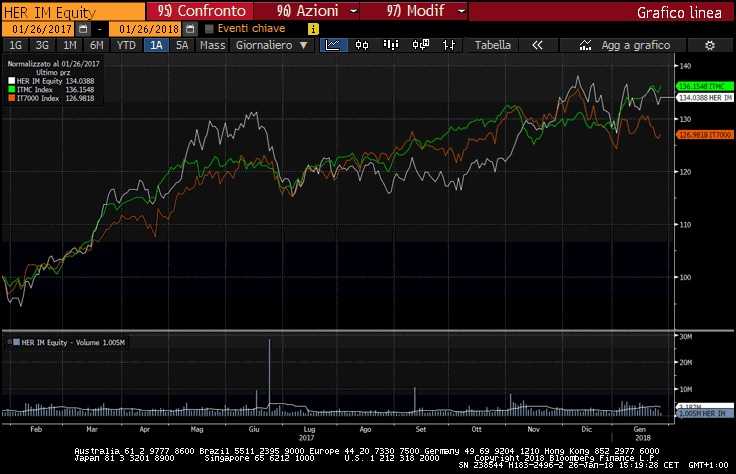Viewport: 736px width, 474px height.
Task: Select the candle-with-volume chart icon
Action: tap(421, 45)
